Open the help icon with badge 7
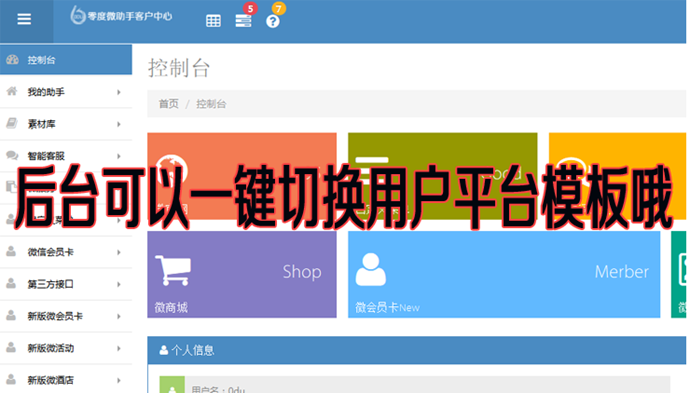This screenshot has width=690, height=393. (272, 21)
